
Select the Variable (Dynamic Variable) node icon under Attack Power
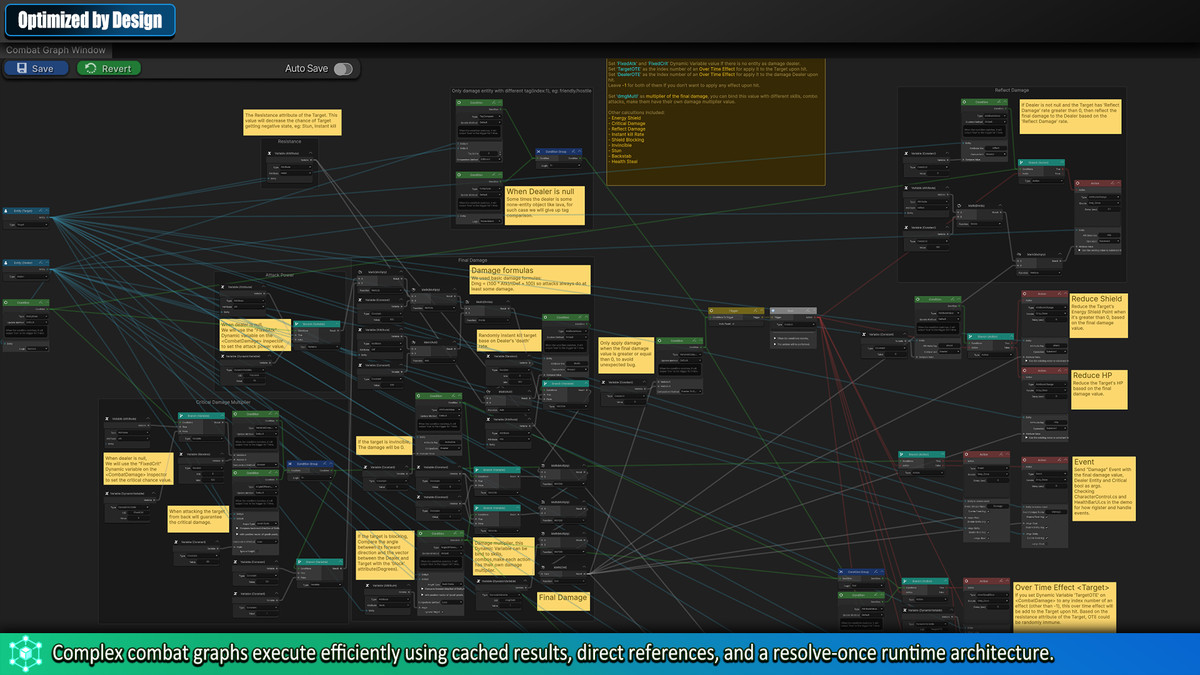click(x=223, y=356)
